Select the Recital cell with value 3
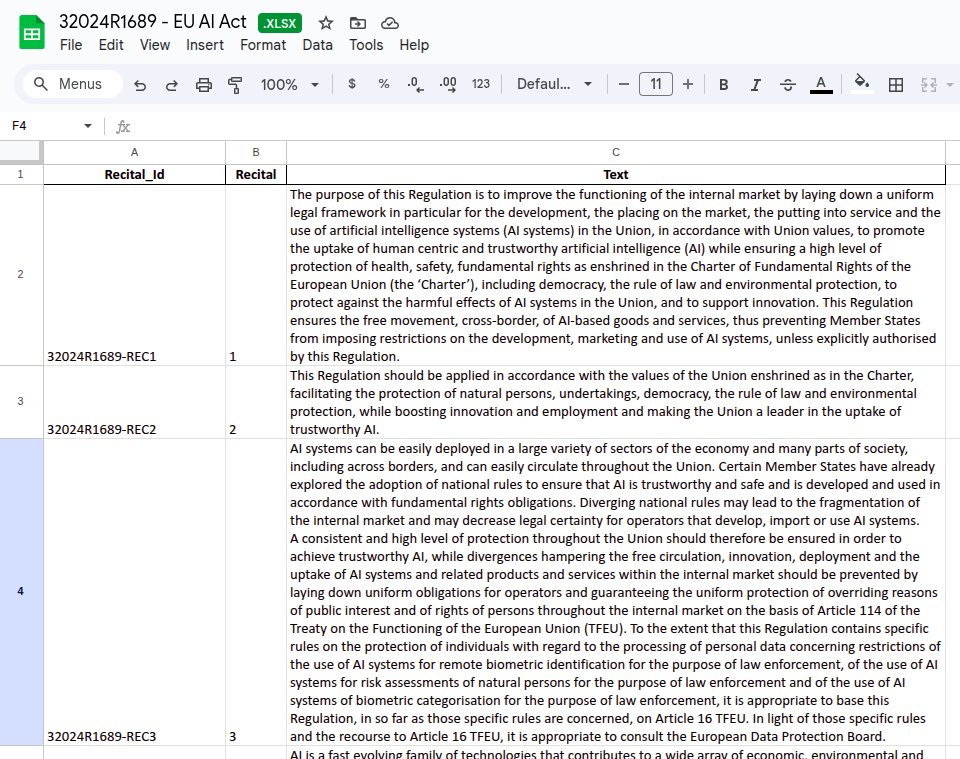This screenshot has height=759, width=960. pyautogui.click(x=256, y=592)
